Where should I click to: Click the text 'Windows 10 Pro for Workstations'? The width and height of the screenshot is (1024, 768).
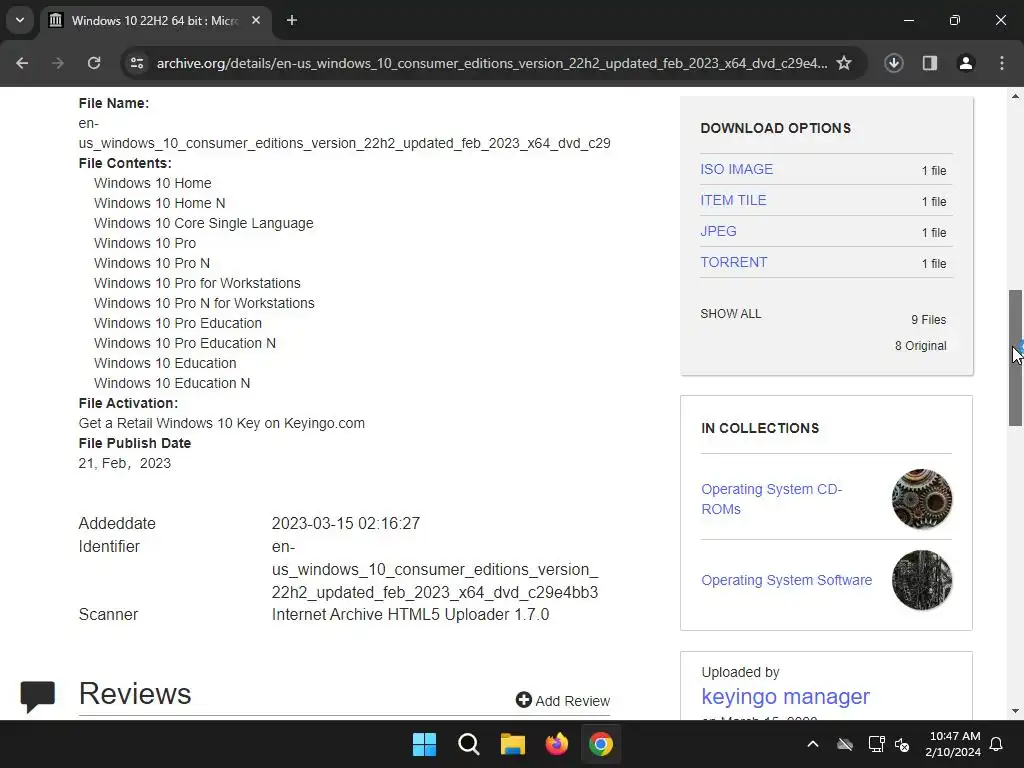[x=197, y=283]
